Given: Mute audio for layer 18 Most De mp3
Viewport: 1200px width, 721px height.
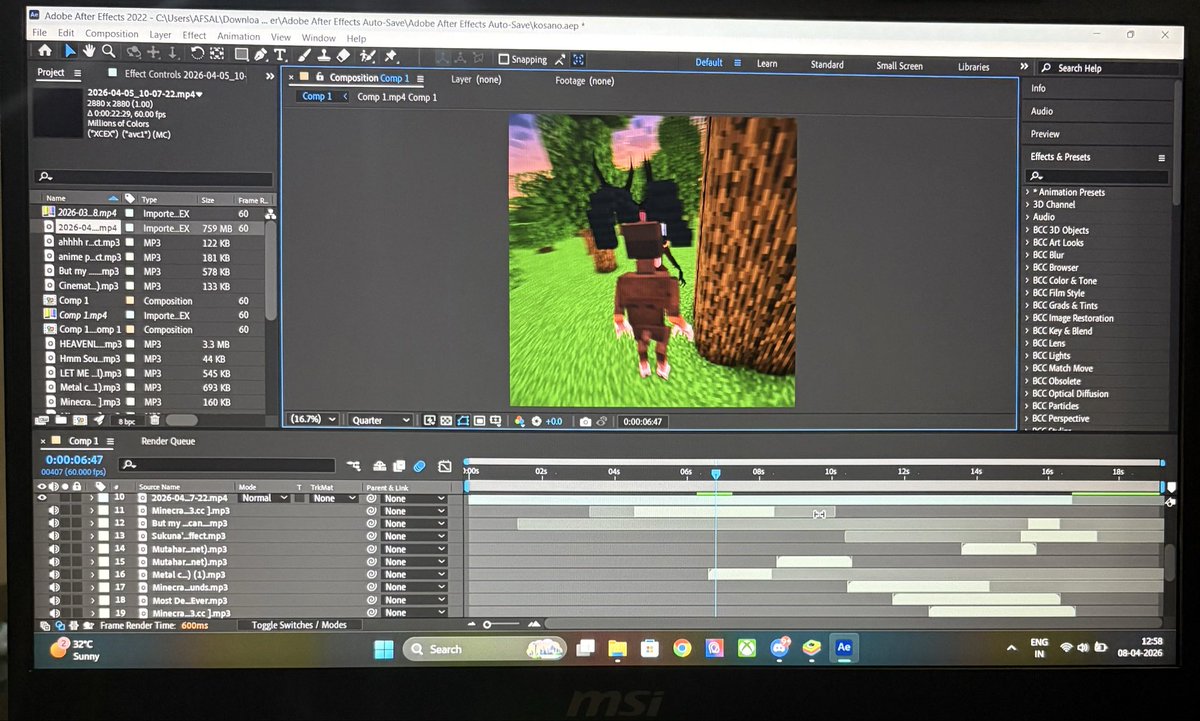Looking at the screenshot, I should [53, 600].
